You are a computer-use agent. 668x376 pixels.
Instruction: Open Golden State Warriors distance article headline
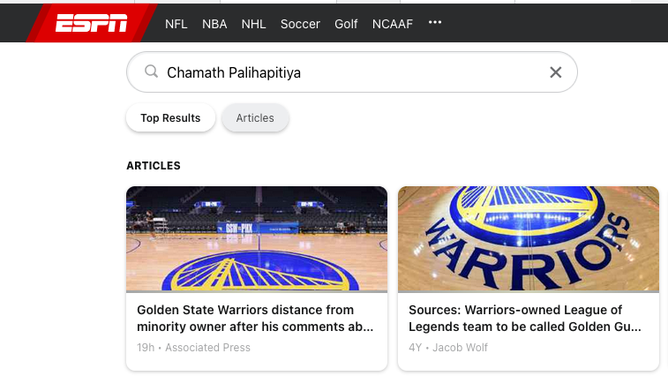click(255, 318)
